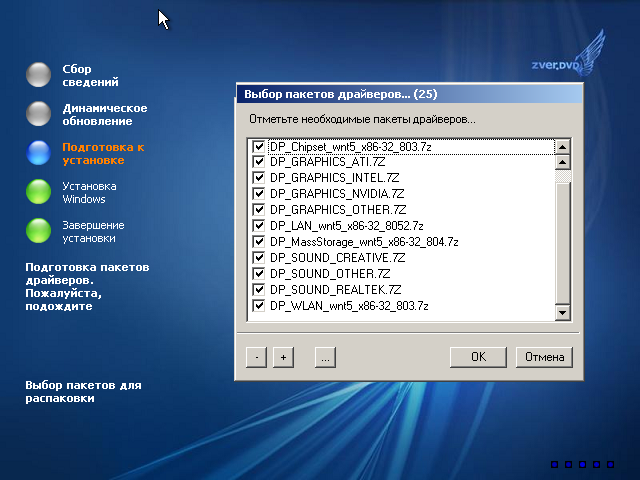Click the blue Подготовка к установке orb
640x480 pixels.
(38, 153)
